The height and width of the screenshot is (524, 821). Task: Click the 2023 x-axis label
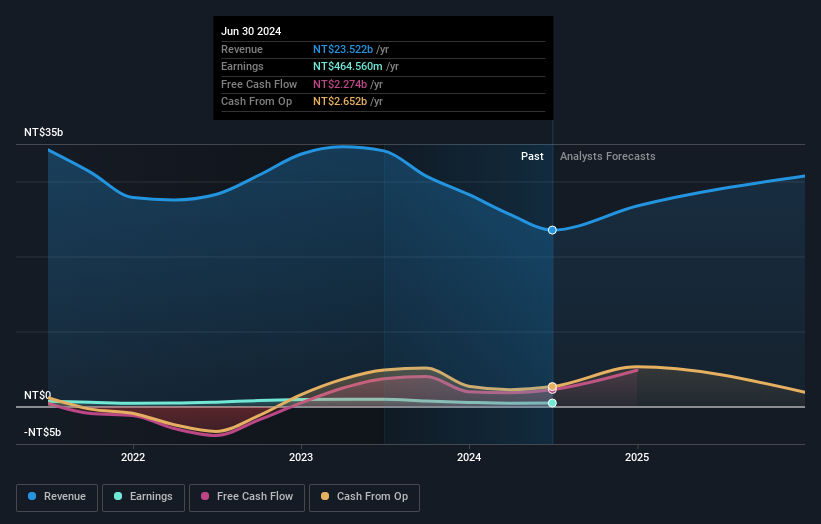click(x=301, y=458)
